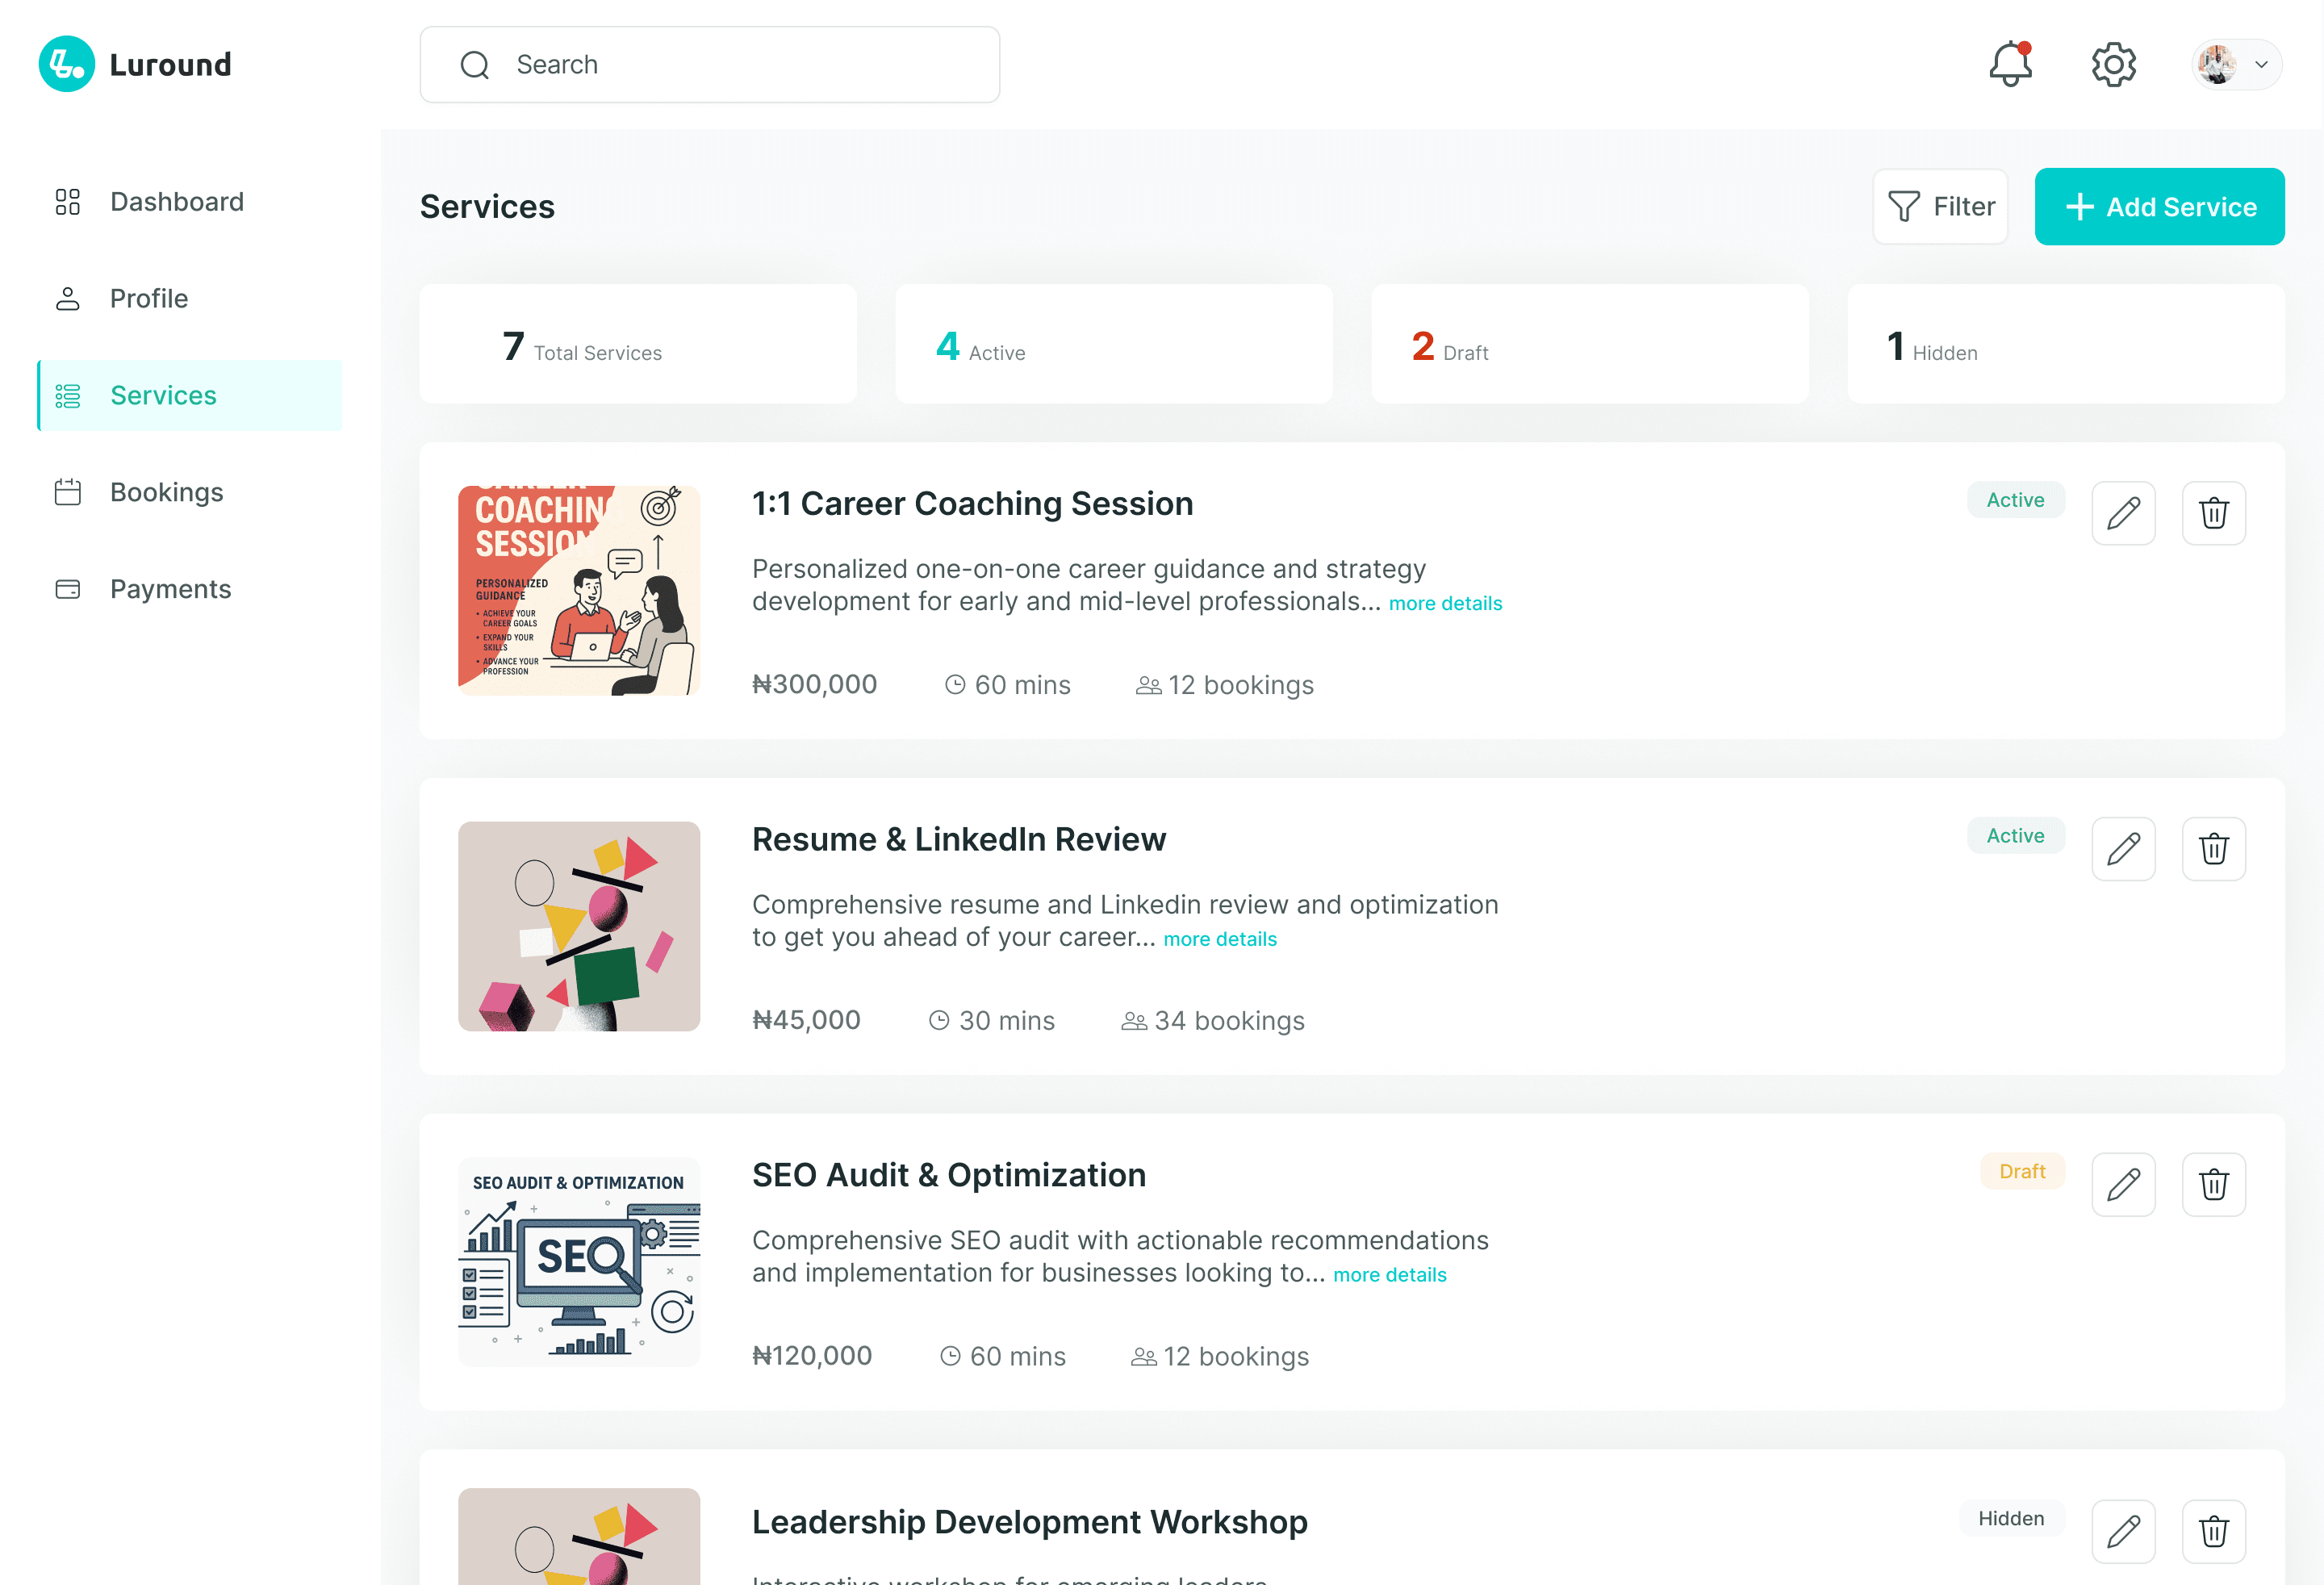This screenshot has height=1585, width=2324.
Task: Open the Profile page
Action: click(148, 299)
